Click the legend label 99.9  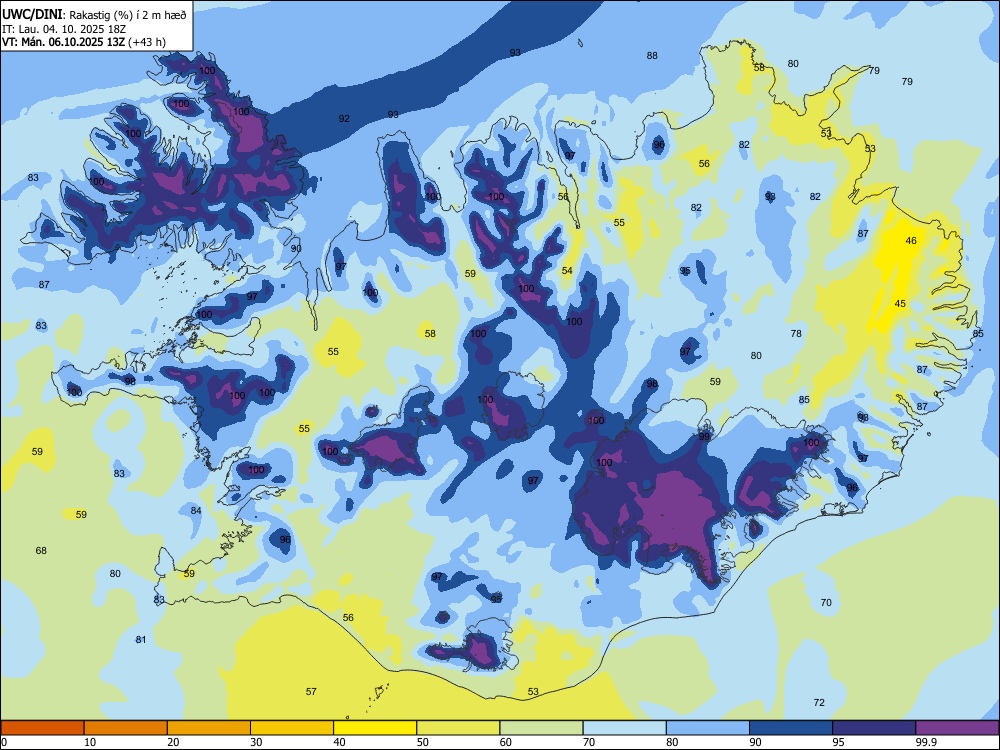pyautogui.click(x=925, y=742)
